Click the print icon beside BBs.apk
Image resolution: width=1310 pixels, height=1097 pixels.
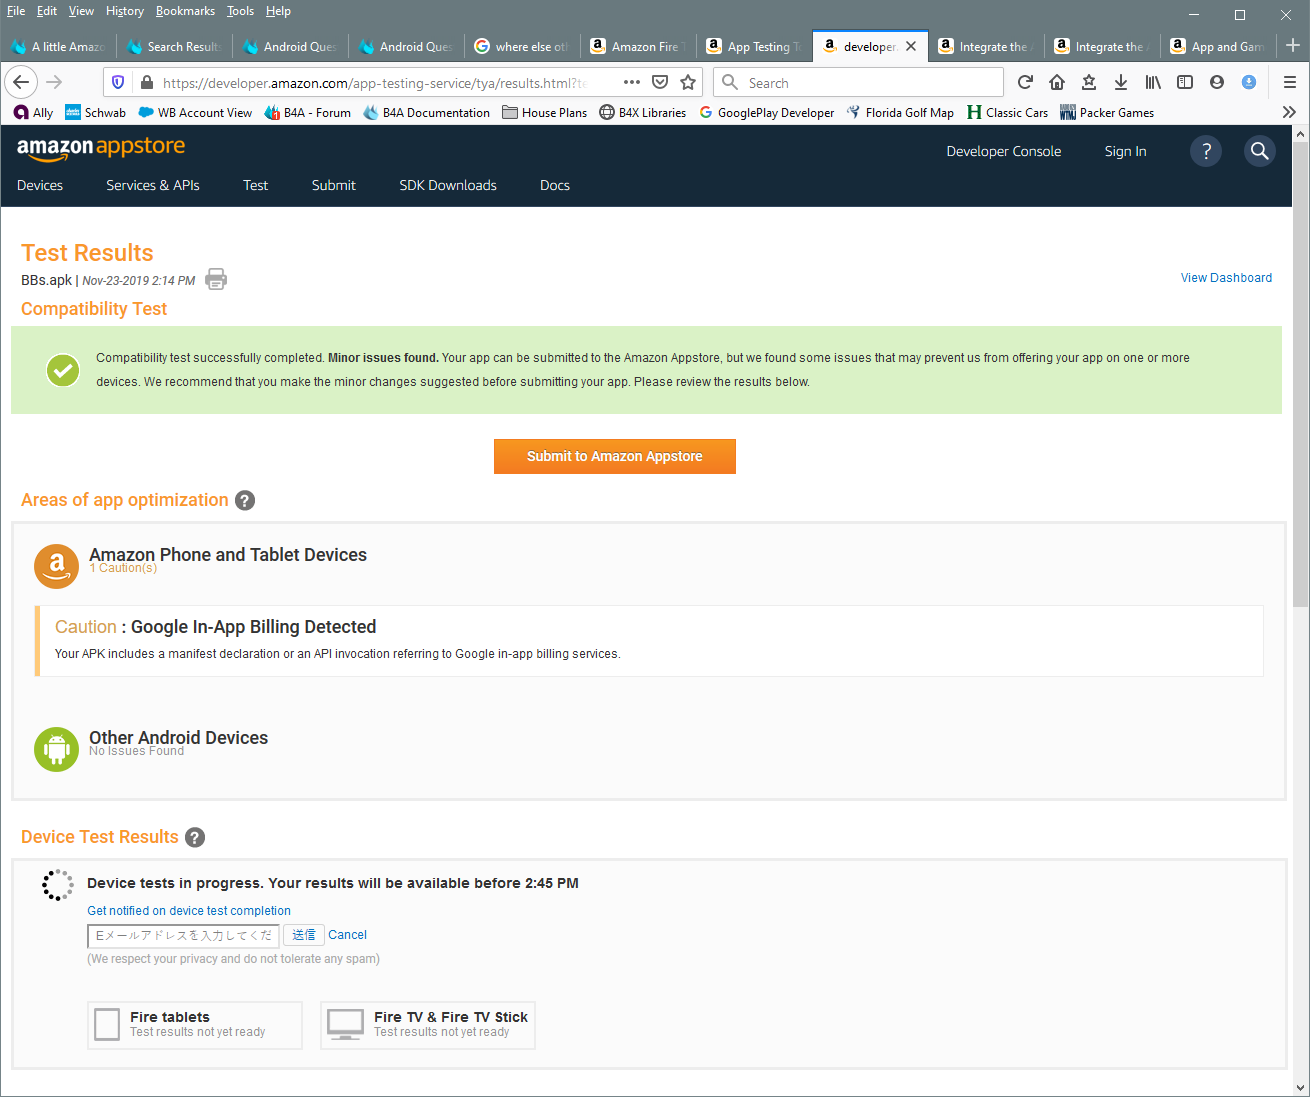point(216,279)
